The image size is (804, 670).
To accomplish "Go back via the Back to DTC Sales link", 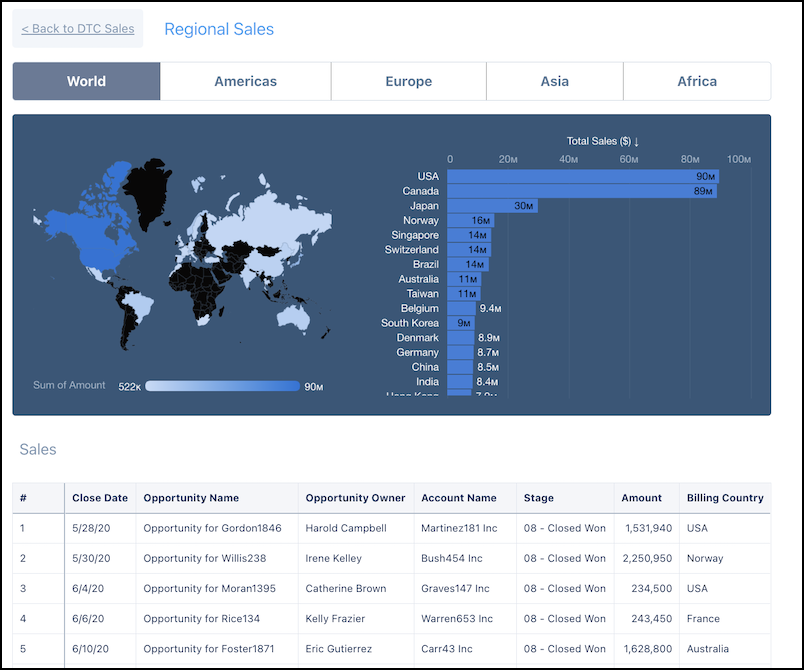I will coord(77,29).
